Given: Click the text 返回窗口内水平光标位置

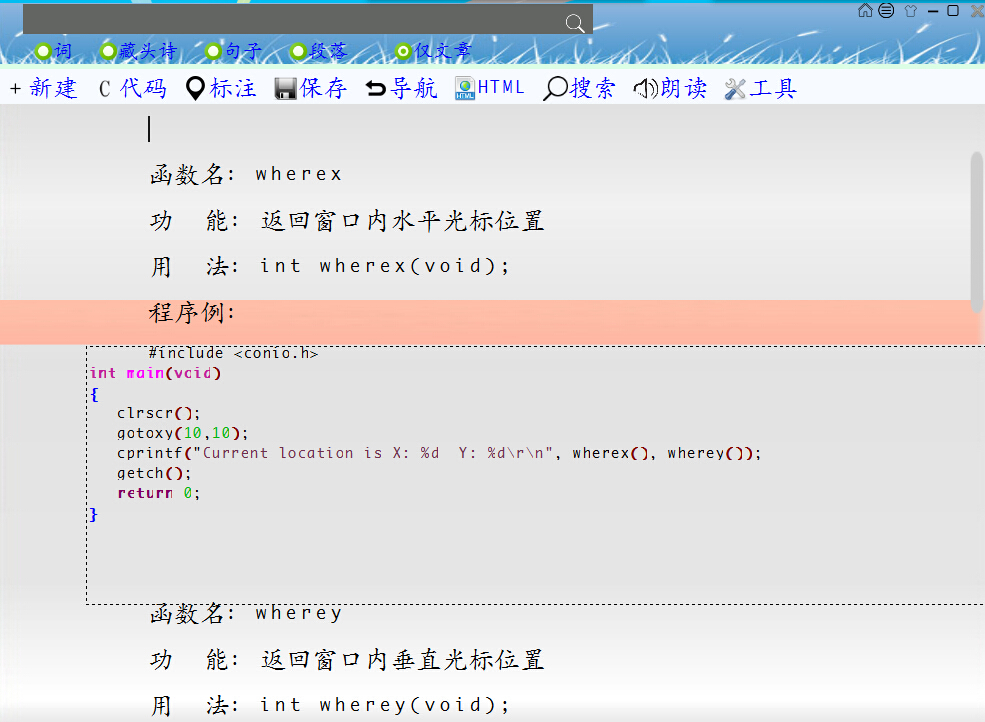Looking at the screenshot, I should coord(403,221).
